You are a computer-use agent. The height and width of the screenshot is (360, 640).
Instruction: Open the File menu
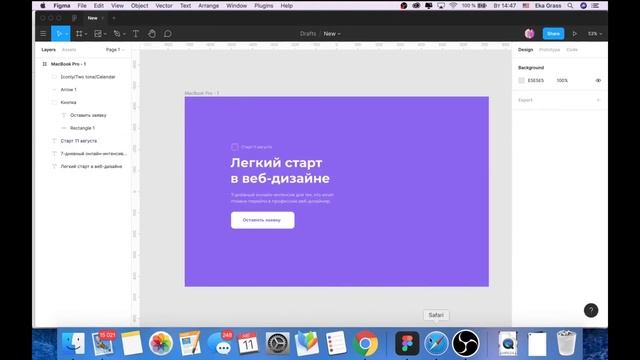[x=82, y=6]
